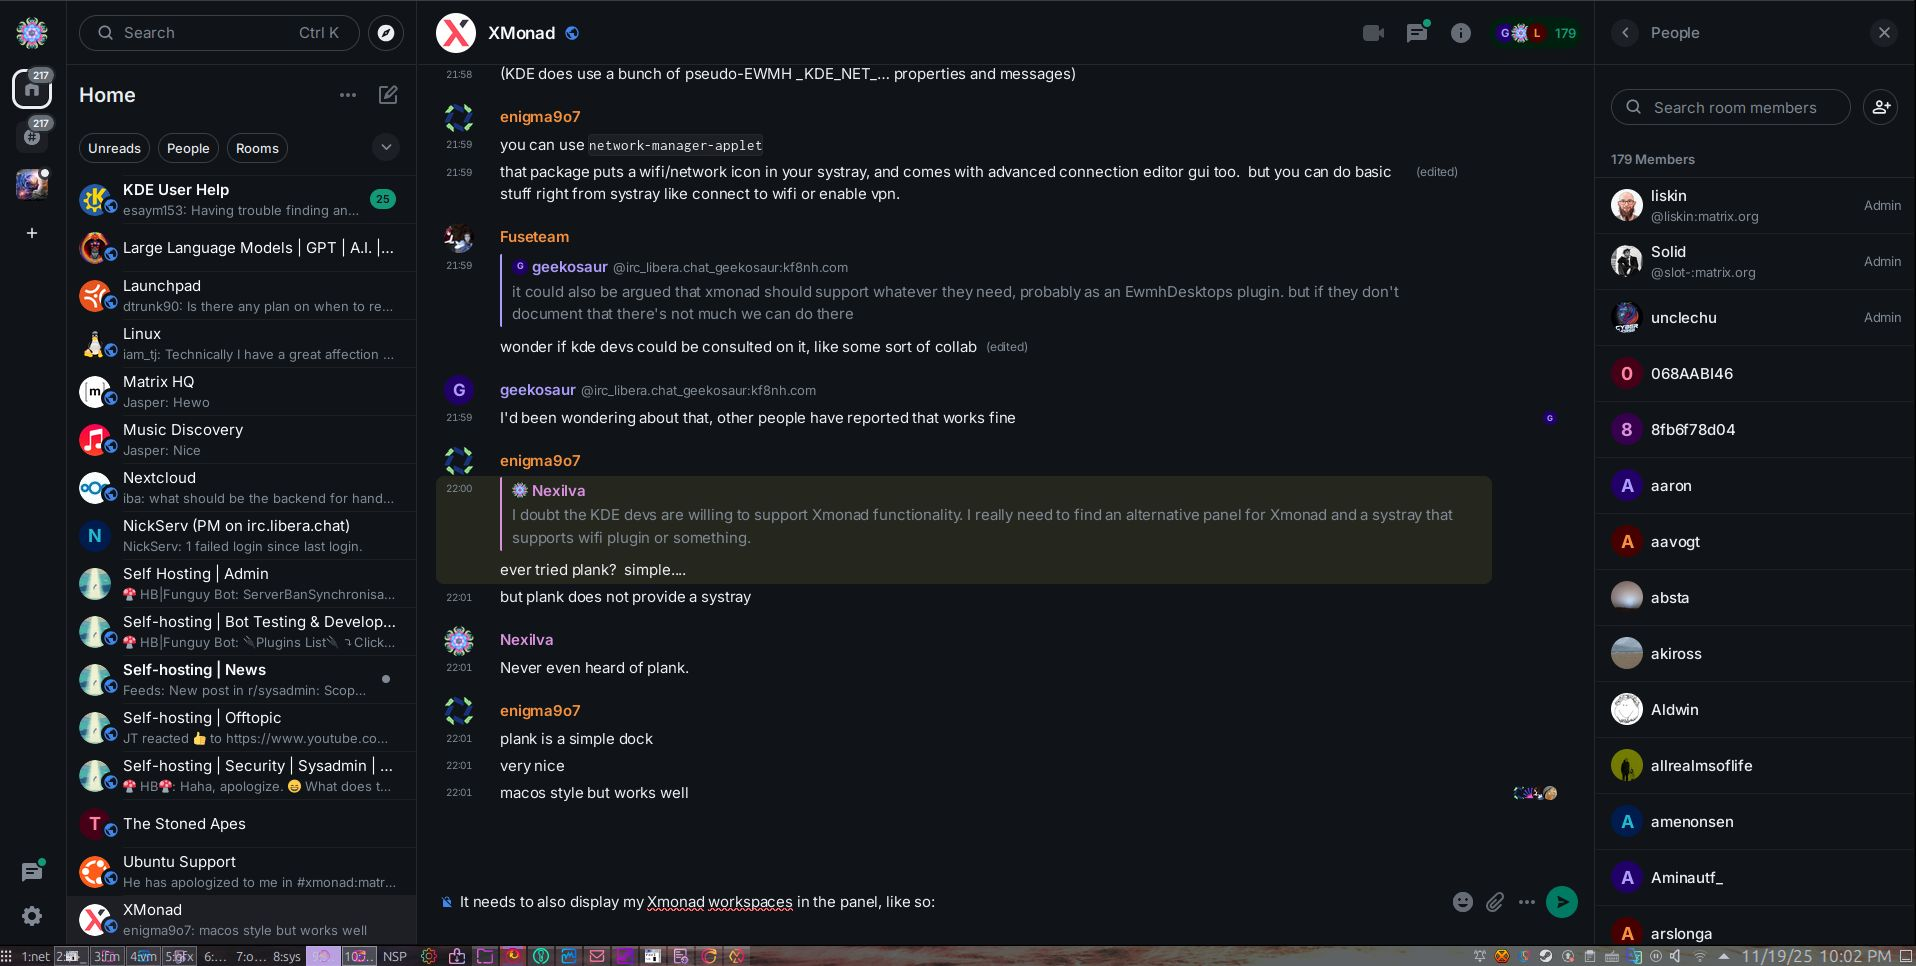Open room info icon in header
1916x966 pixels.
point(1461,33)
